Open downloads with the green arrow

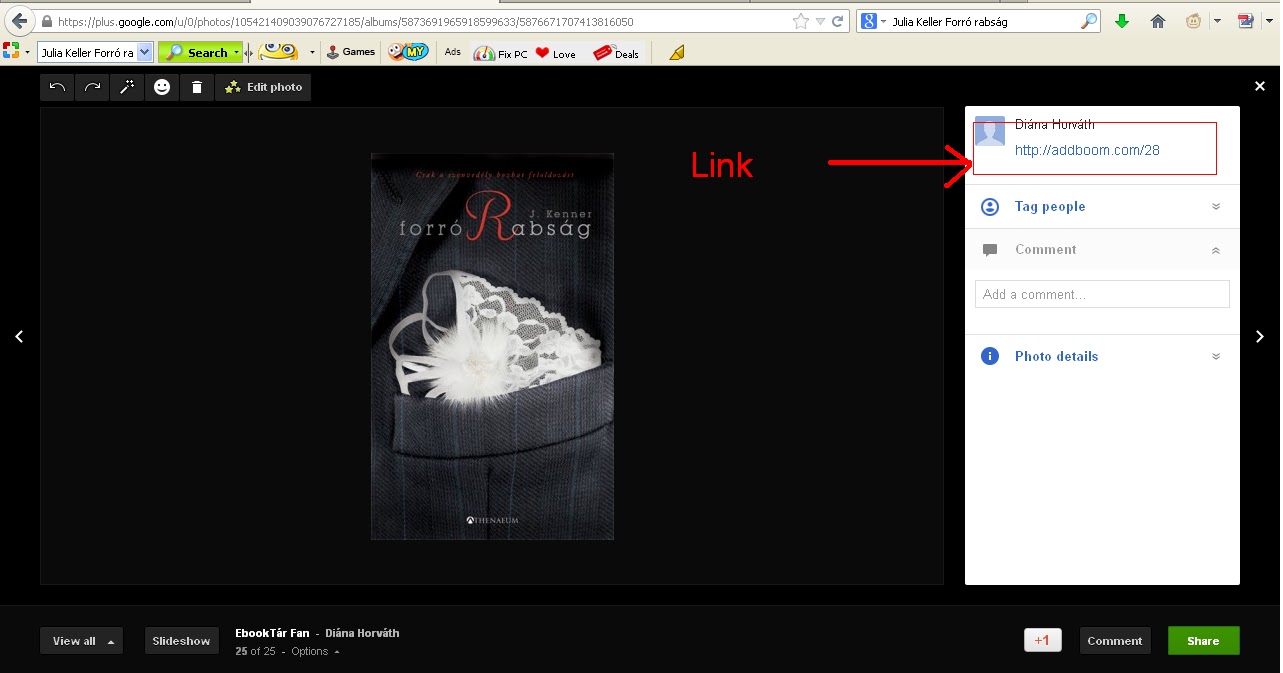click(x=1122, y=21)
